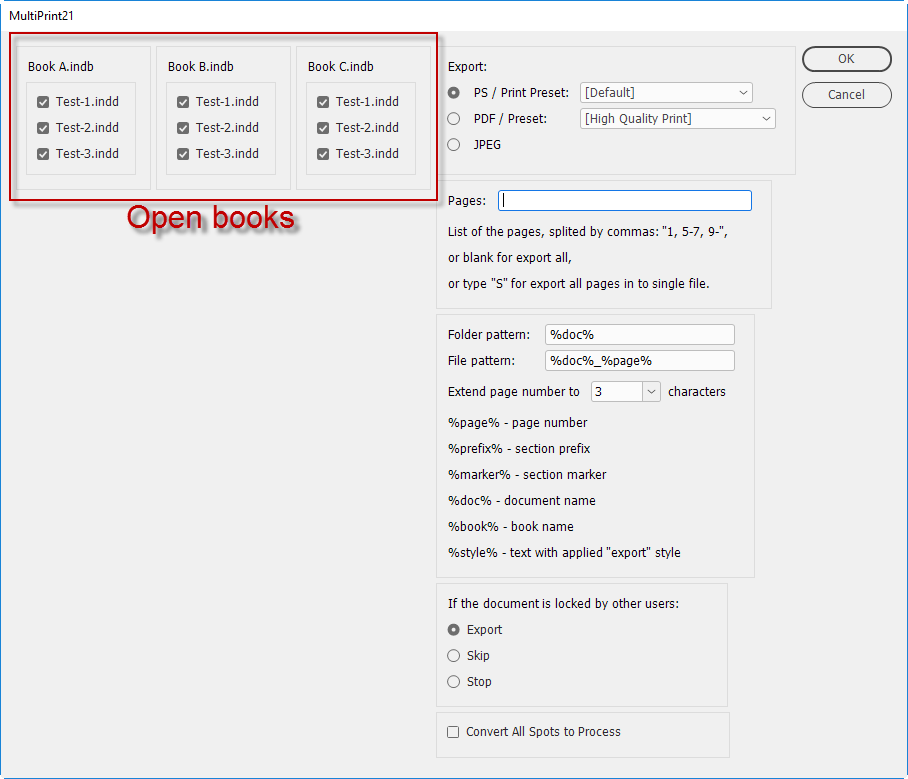This screenshot has width=908, height=779.
Task: Choose JPEG export radio button
Action: tap(454, 145)
